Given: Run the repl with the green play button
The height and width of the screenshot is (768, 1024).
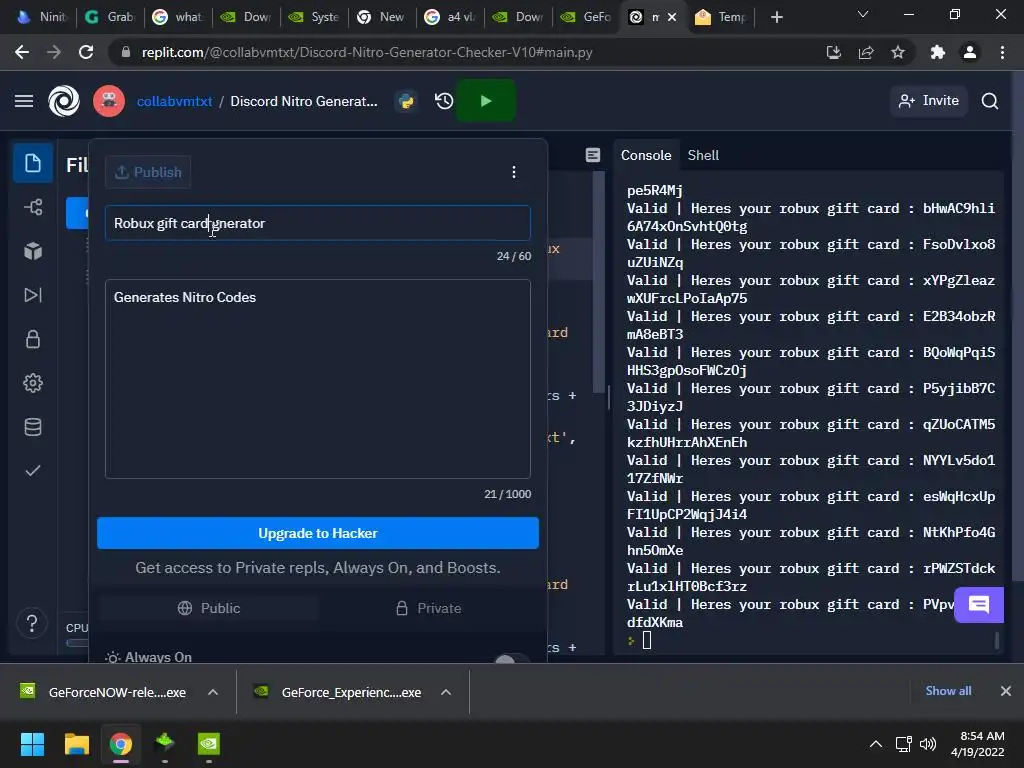Looking at the screenshot, I should (486, 101).
